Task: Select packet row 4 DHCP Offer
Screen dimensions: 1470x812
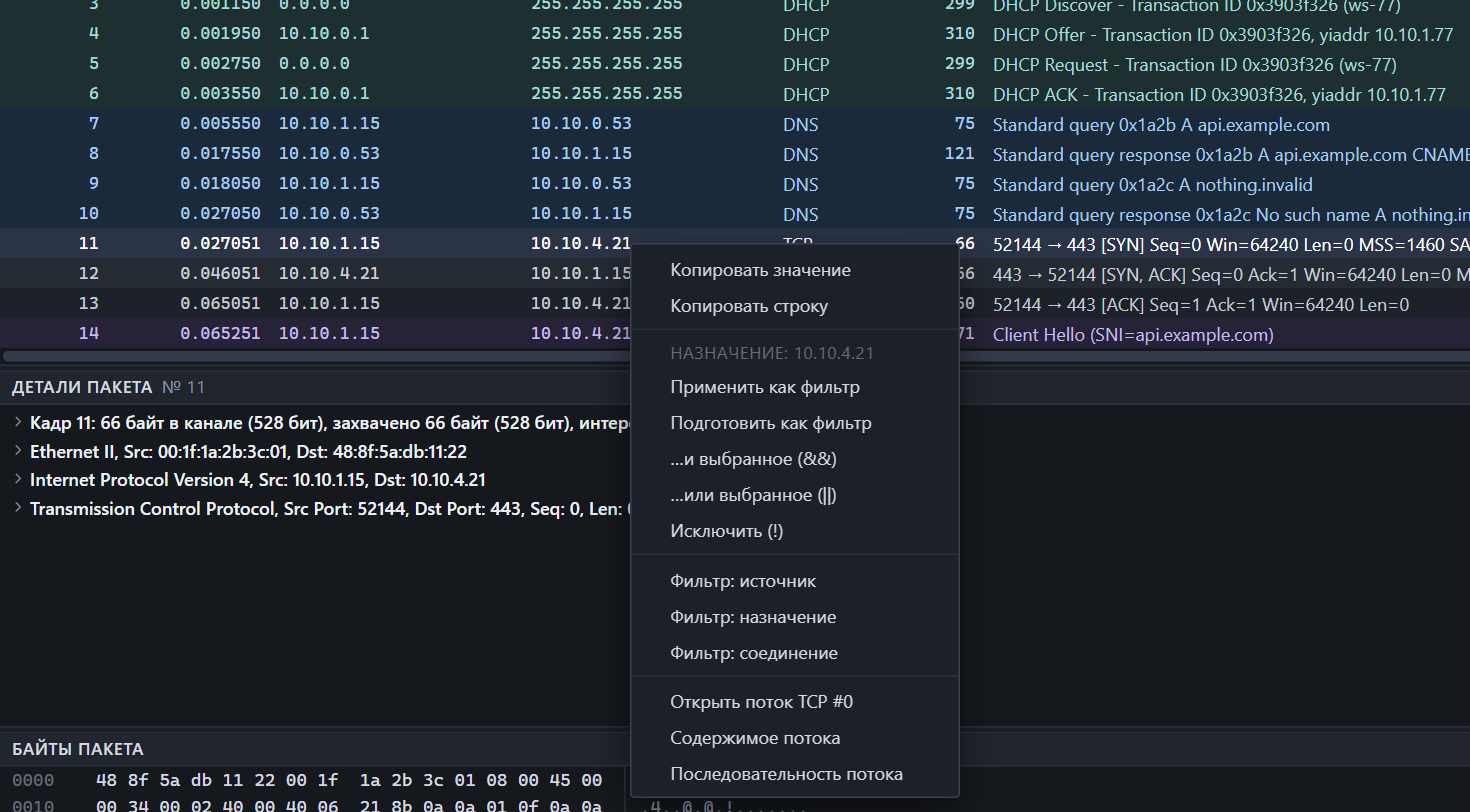Action: click(x=735, y=34)
